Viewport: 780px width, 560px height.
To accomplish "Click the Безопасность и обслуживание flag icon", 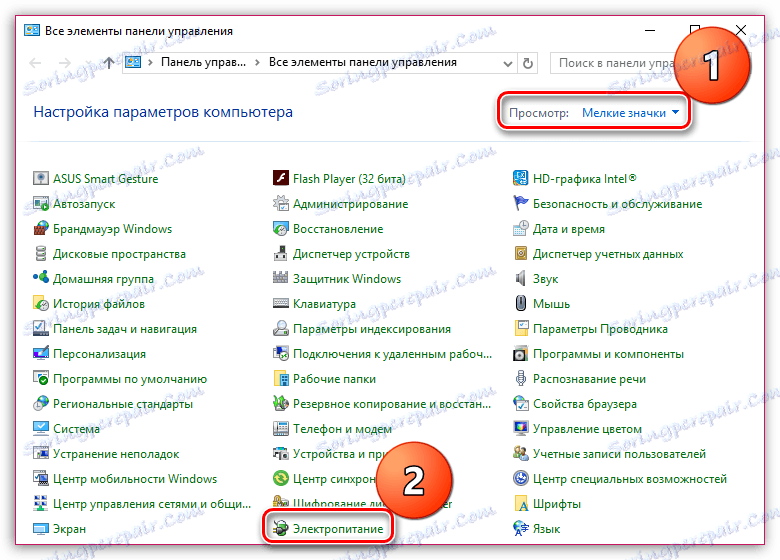I will 520,203.
